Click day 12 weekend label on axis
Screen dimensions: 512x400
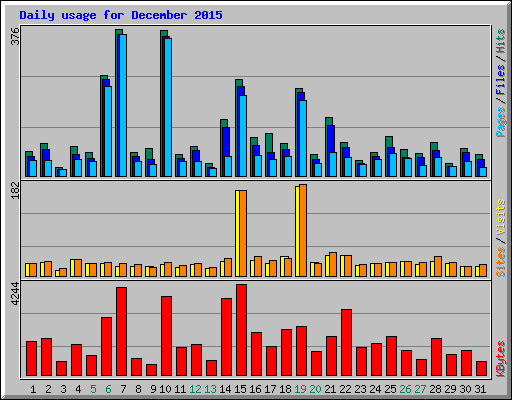pyautogui.click(x=195, y=389)
